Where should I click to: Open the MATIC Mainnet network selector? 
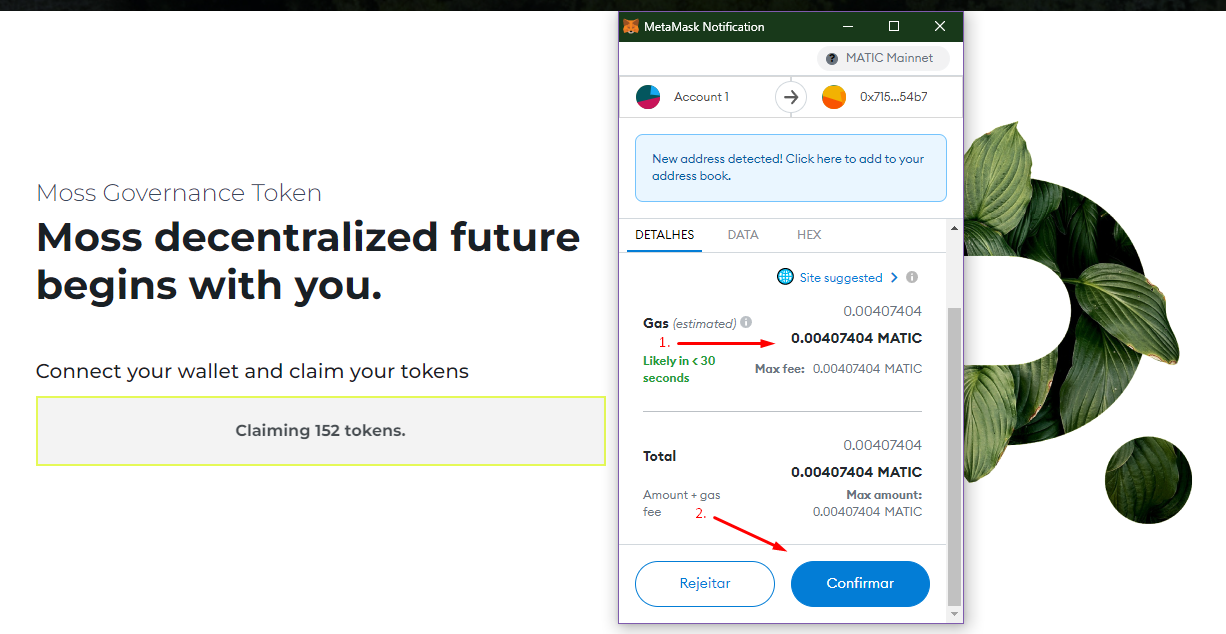(x=883, y=58)
